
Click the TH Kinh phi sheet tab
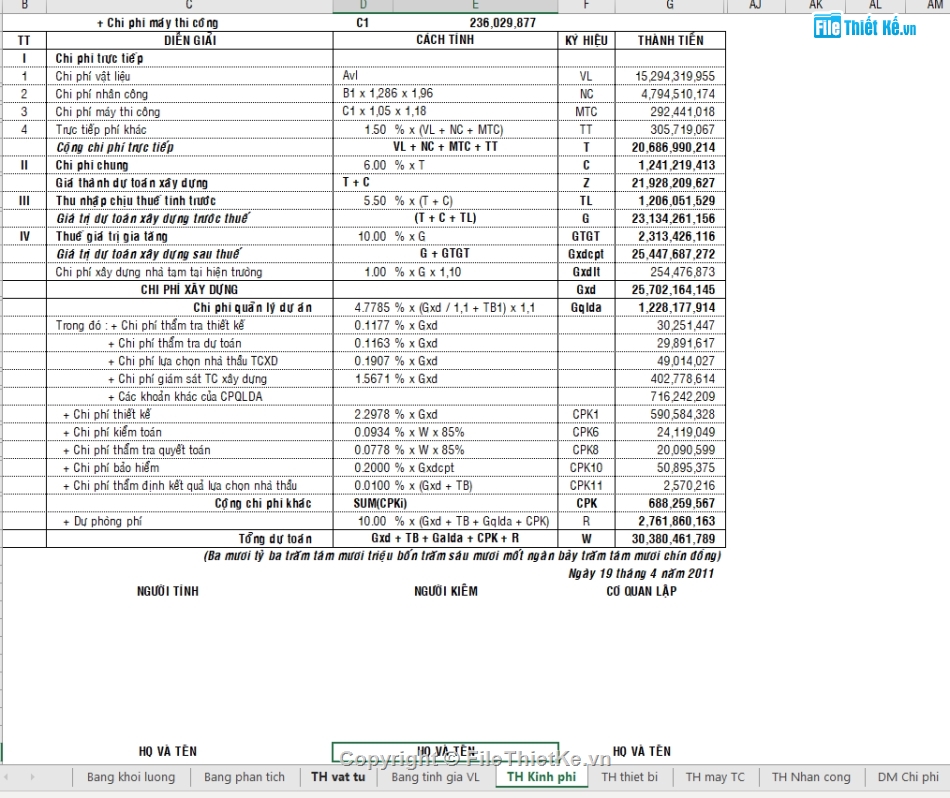(541, 777)
